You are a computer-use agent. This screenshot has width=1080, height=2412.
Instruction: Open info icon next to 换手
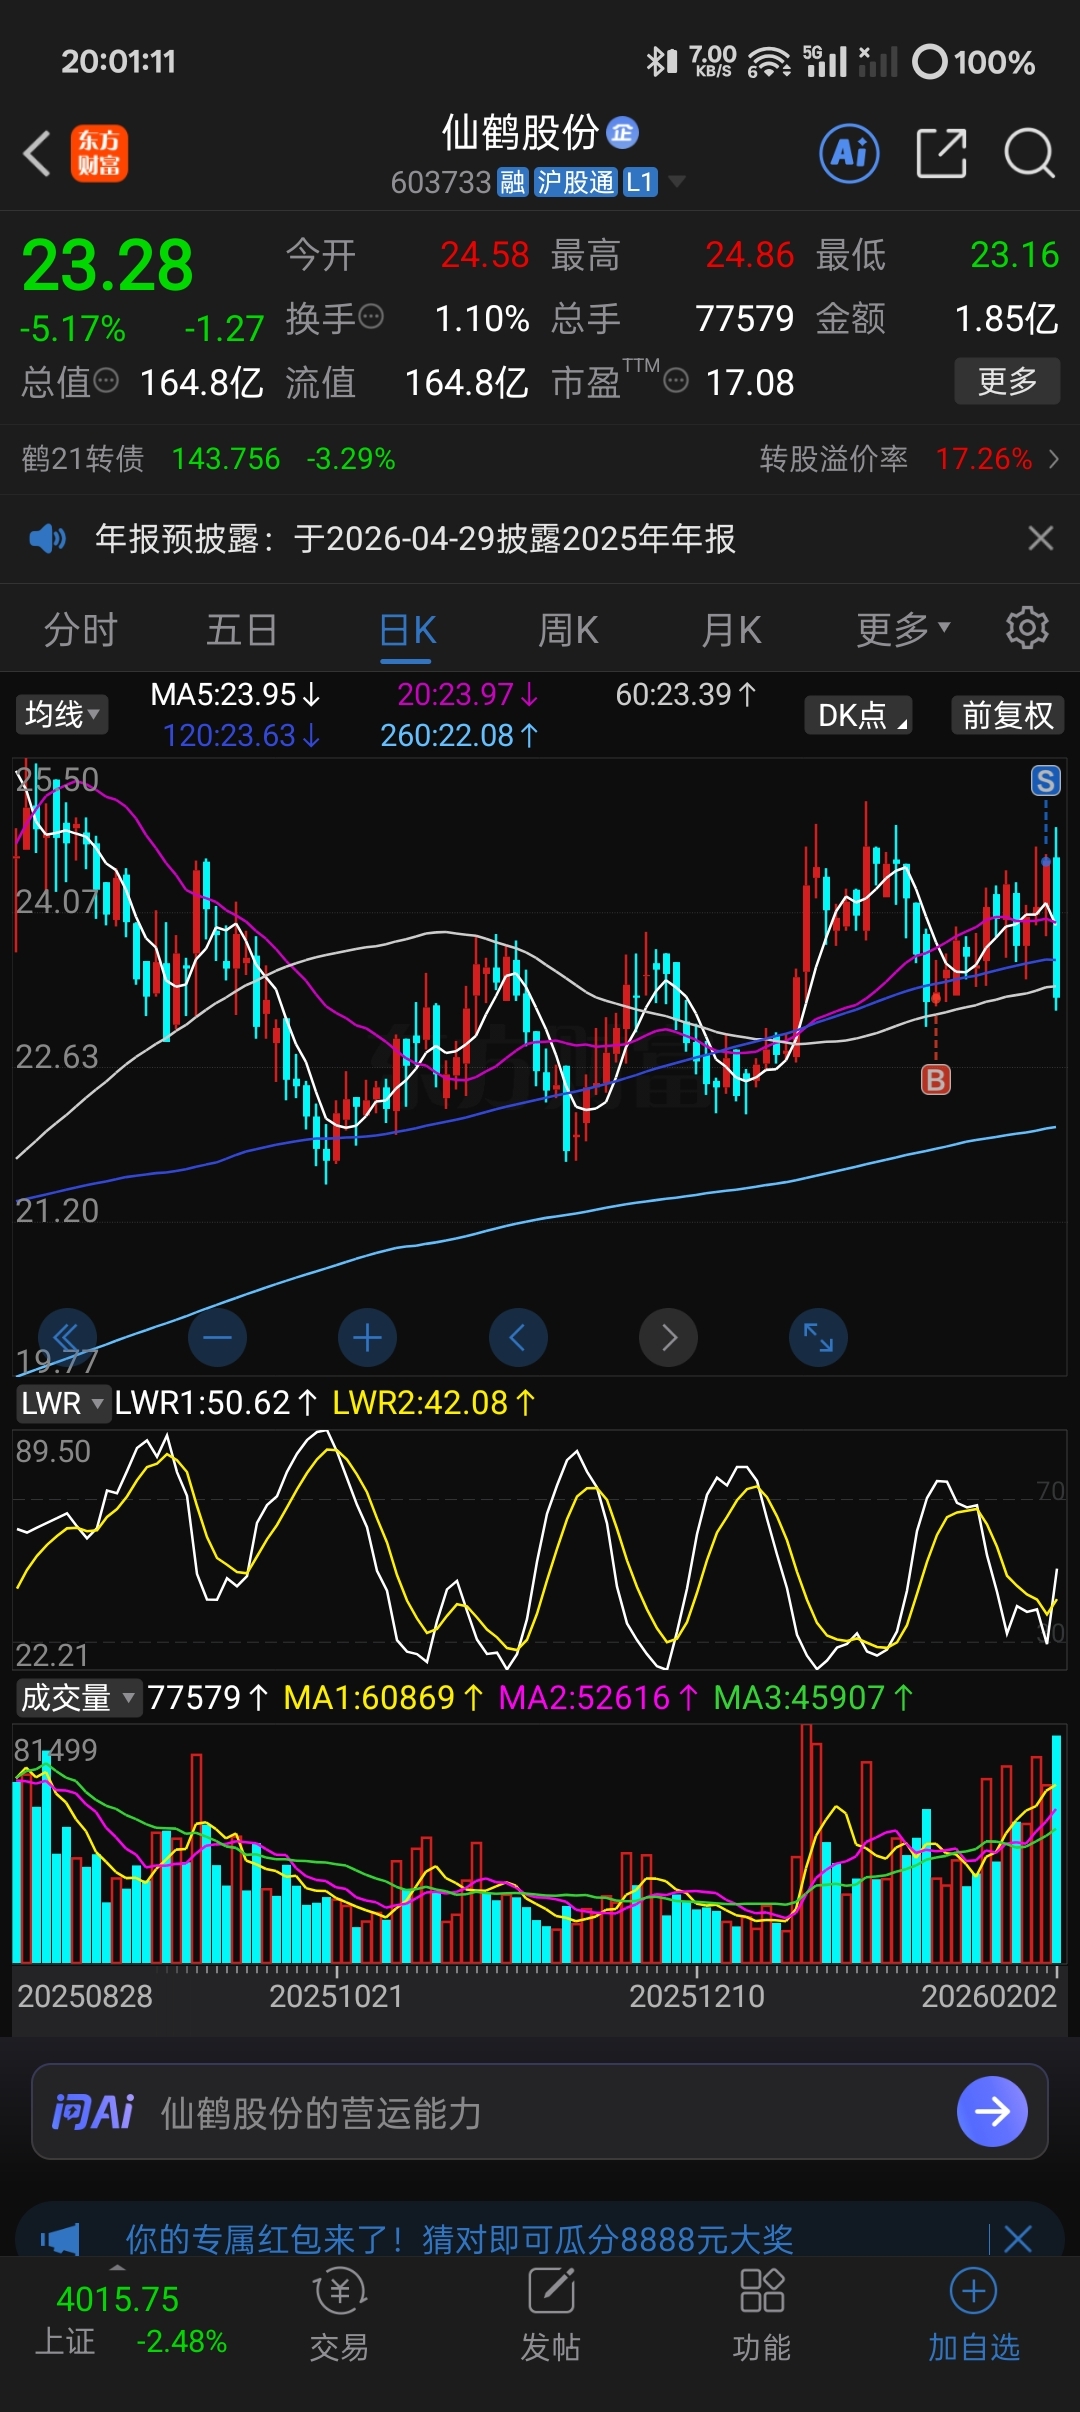point(371,318)
